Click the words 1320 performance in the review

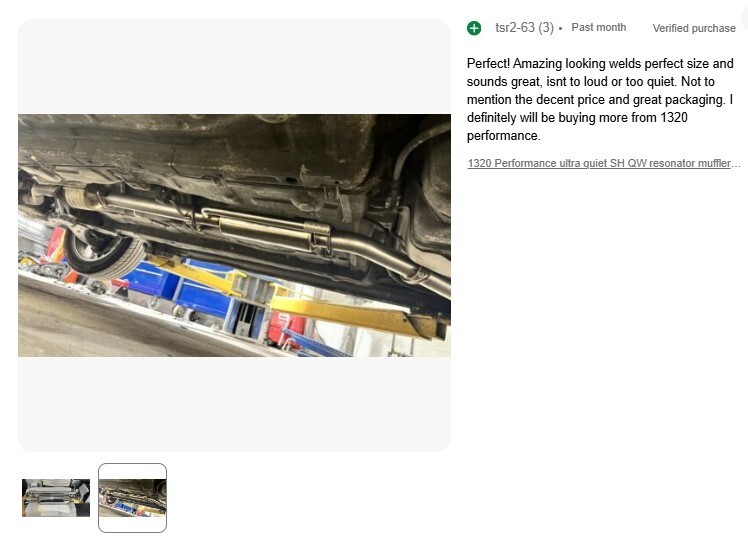point(577,126)
